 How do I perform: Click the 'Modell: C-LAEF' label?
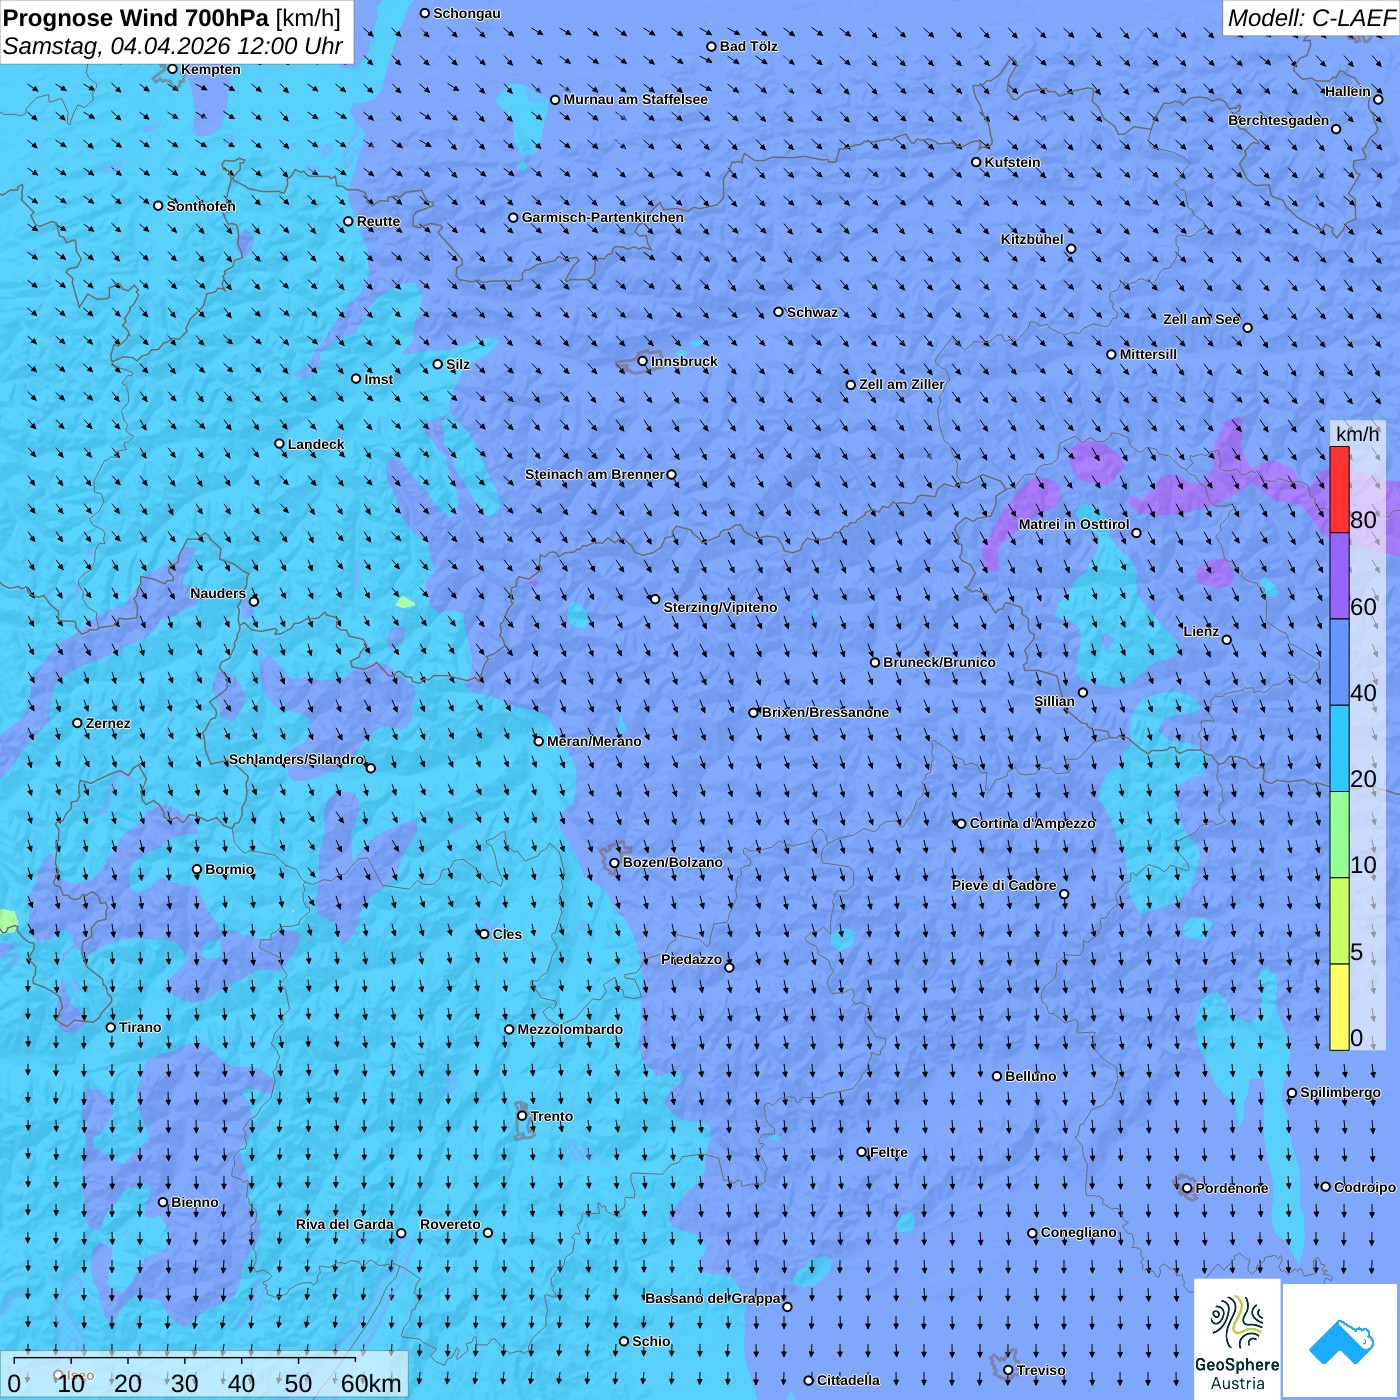pos(1311,18)
